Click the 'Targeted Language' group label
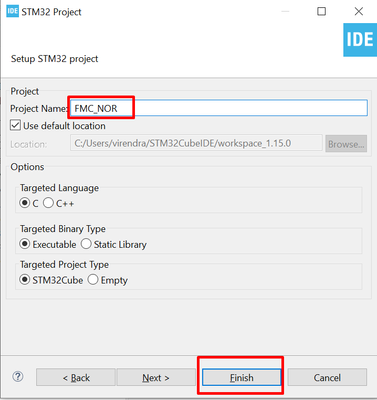Image resolution: width=377 pixels, height=400 pixels. point(59,188)
